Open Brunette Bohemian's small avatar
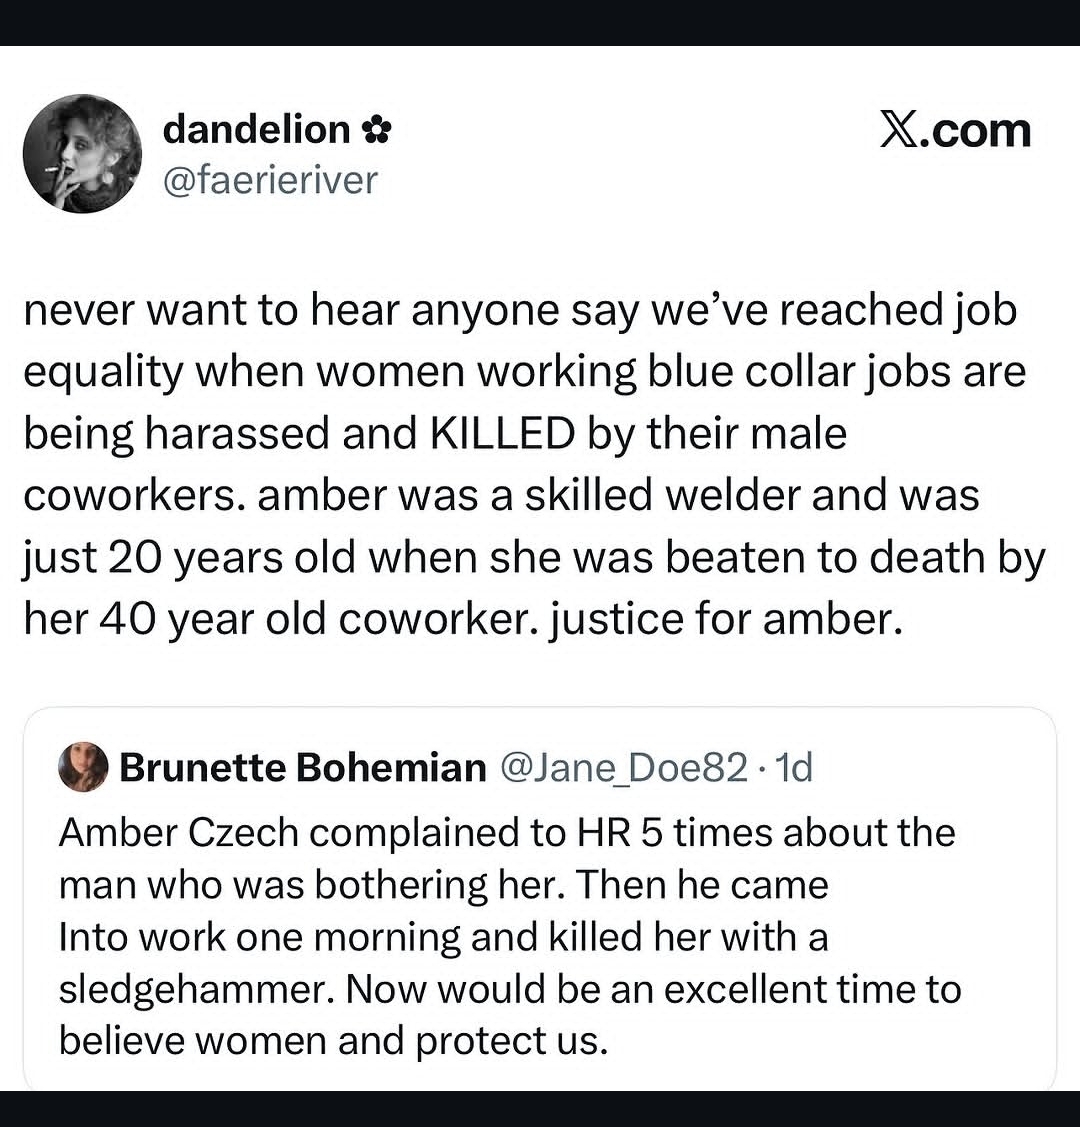Image resolution: width=1080 pixels, height=1127 pixels. [x=84, y=768]
